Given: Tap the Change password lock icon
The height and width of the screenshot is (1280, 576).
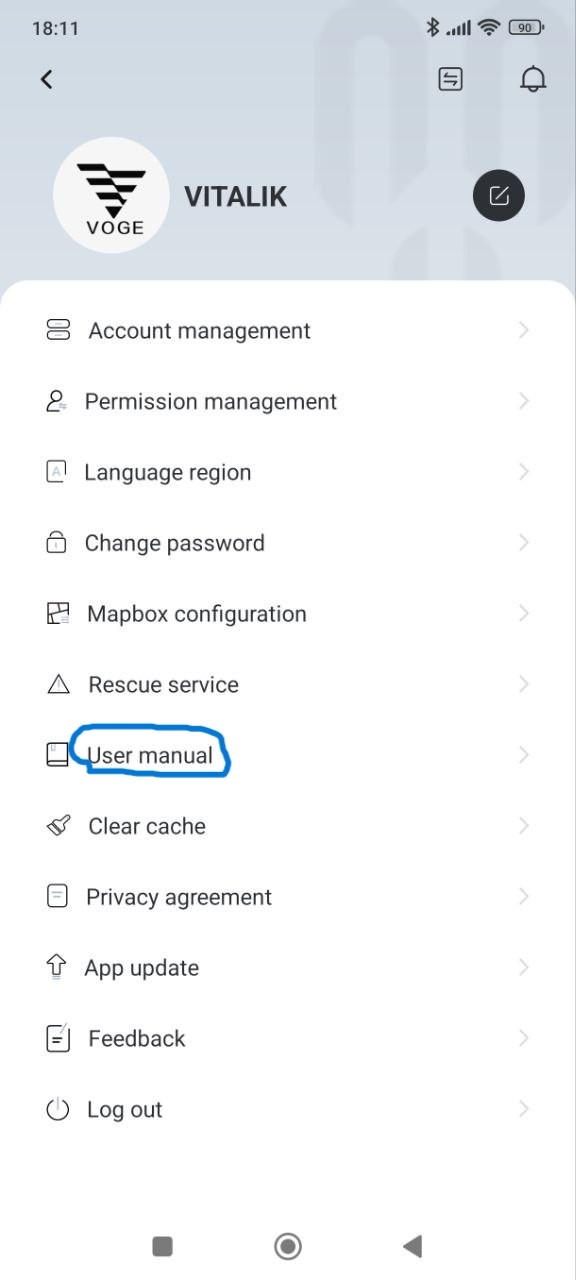Looking at the screenshot, I should (x=57, y=543).
